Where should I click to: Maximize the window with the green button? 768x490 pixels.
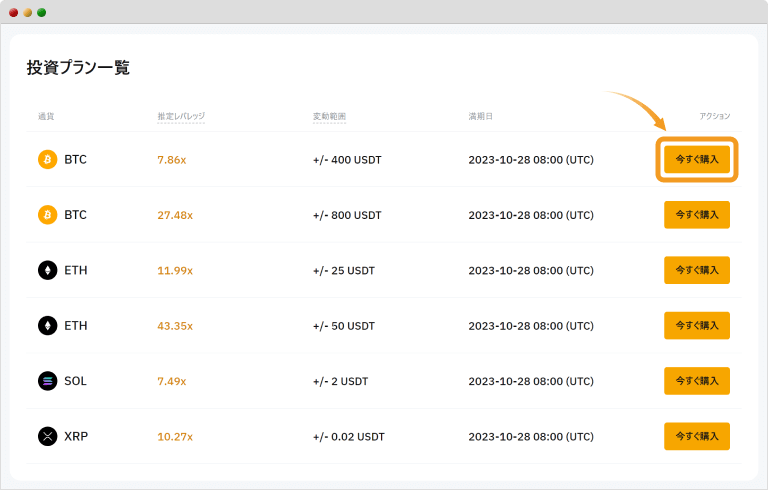[x=42, y=12]
